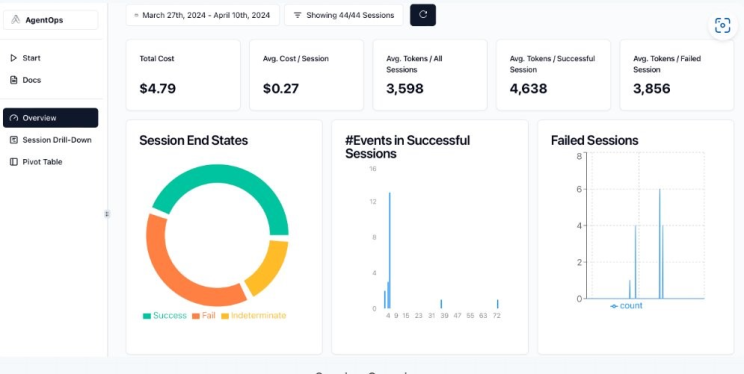
Task: Click the AgentOps logo icon
Action: click(16, 20)
